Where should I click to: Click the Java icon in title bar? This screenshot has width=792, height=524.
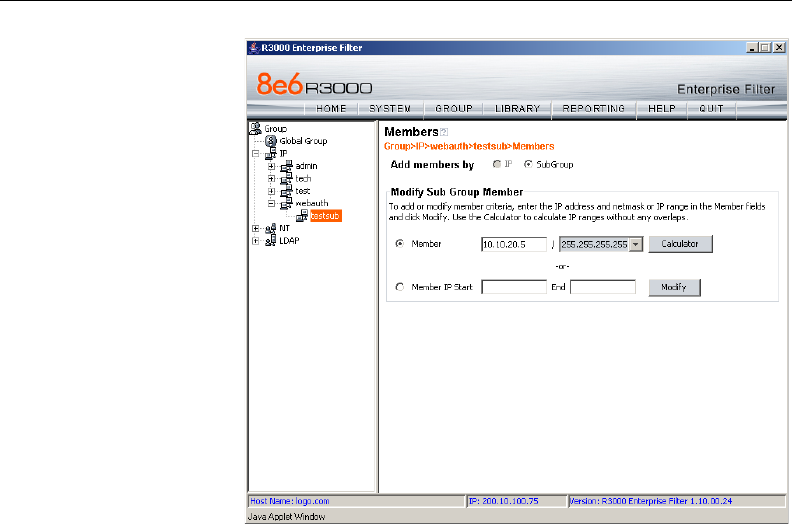pos(254,47)
